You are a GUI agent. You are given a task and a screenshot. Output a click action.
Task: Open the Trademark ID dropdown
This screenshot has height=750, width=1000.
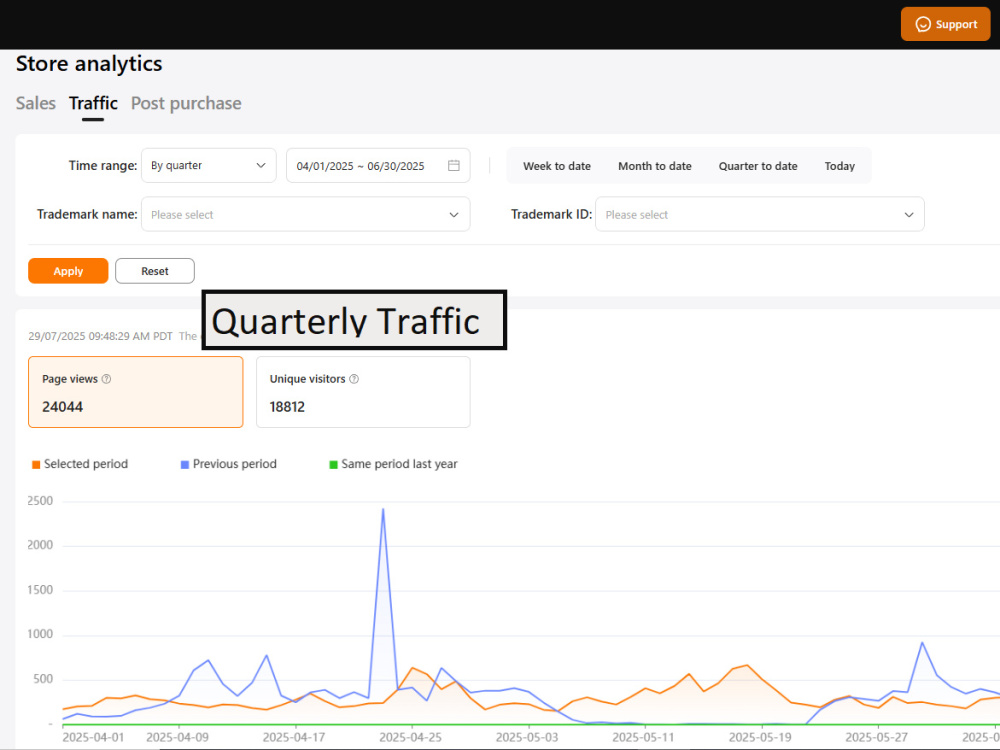(x=760, y=214)
